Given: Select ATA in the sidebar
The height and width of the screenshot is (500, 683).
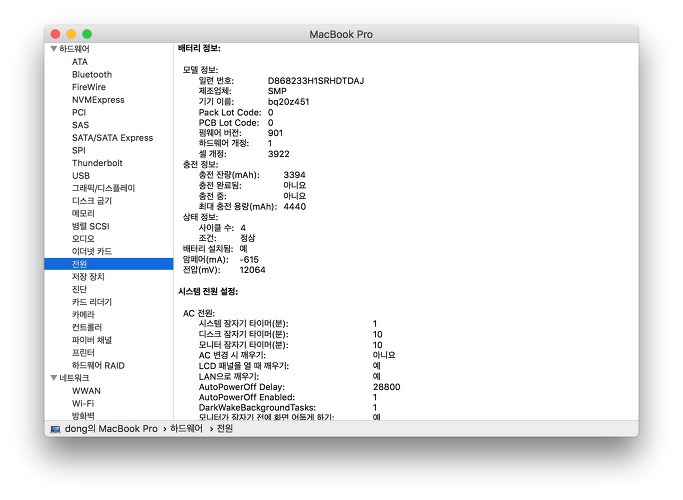Looking at the screenshot, I should [x=80, y=62].
